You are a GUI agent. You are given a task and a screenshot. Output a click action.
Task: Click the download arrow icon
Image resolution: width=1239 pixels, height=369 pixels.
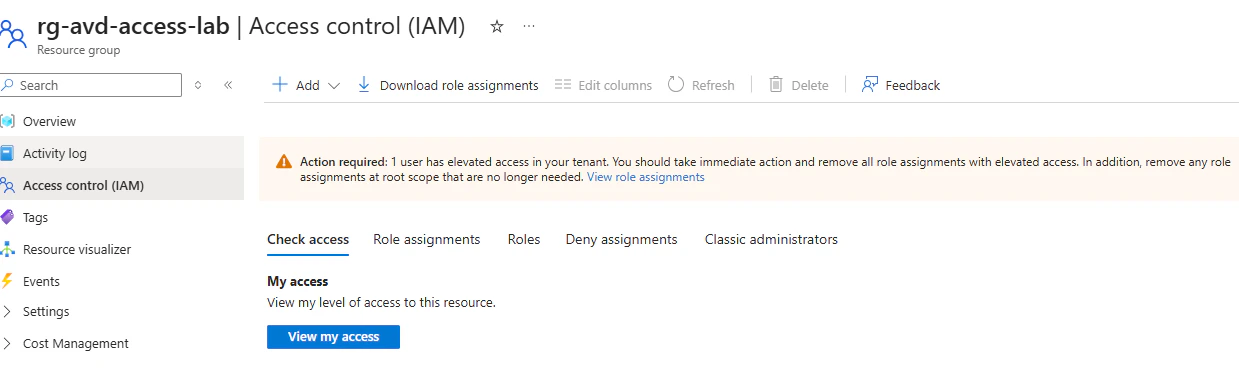click(x=364, y=85)
